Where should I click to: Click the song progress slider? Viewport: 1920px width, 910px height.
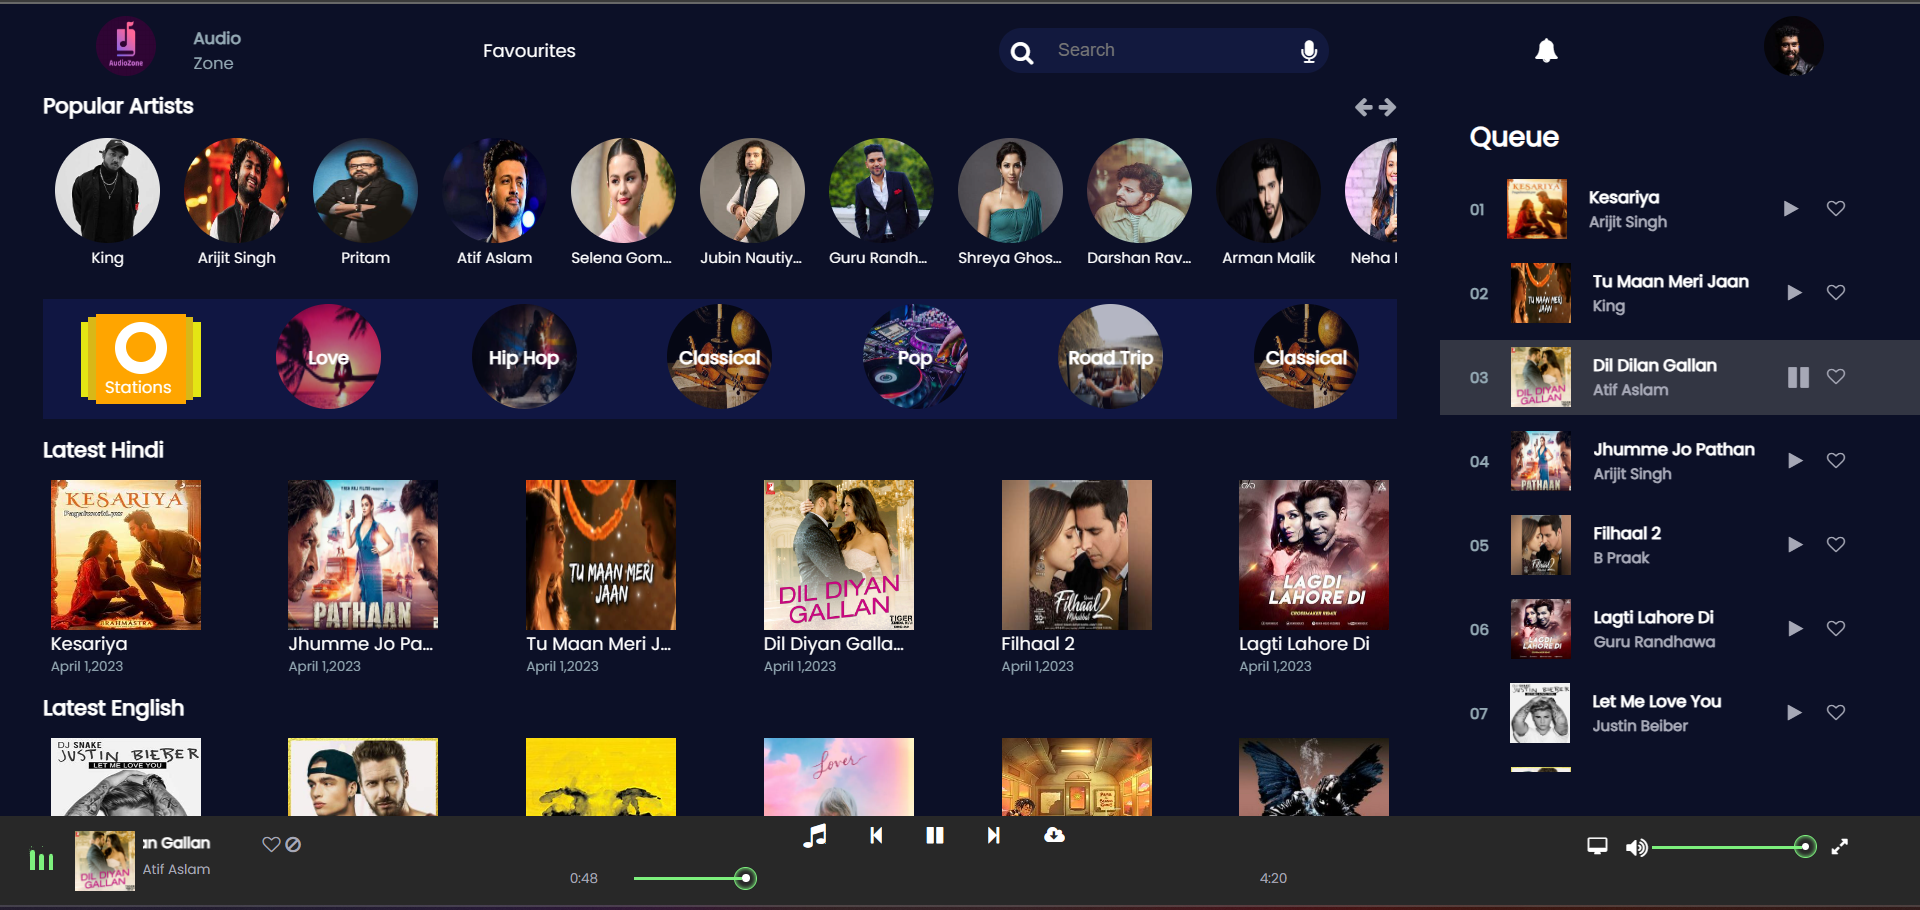pyautogui.click(x=745, y=879)
